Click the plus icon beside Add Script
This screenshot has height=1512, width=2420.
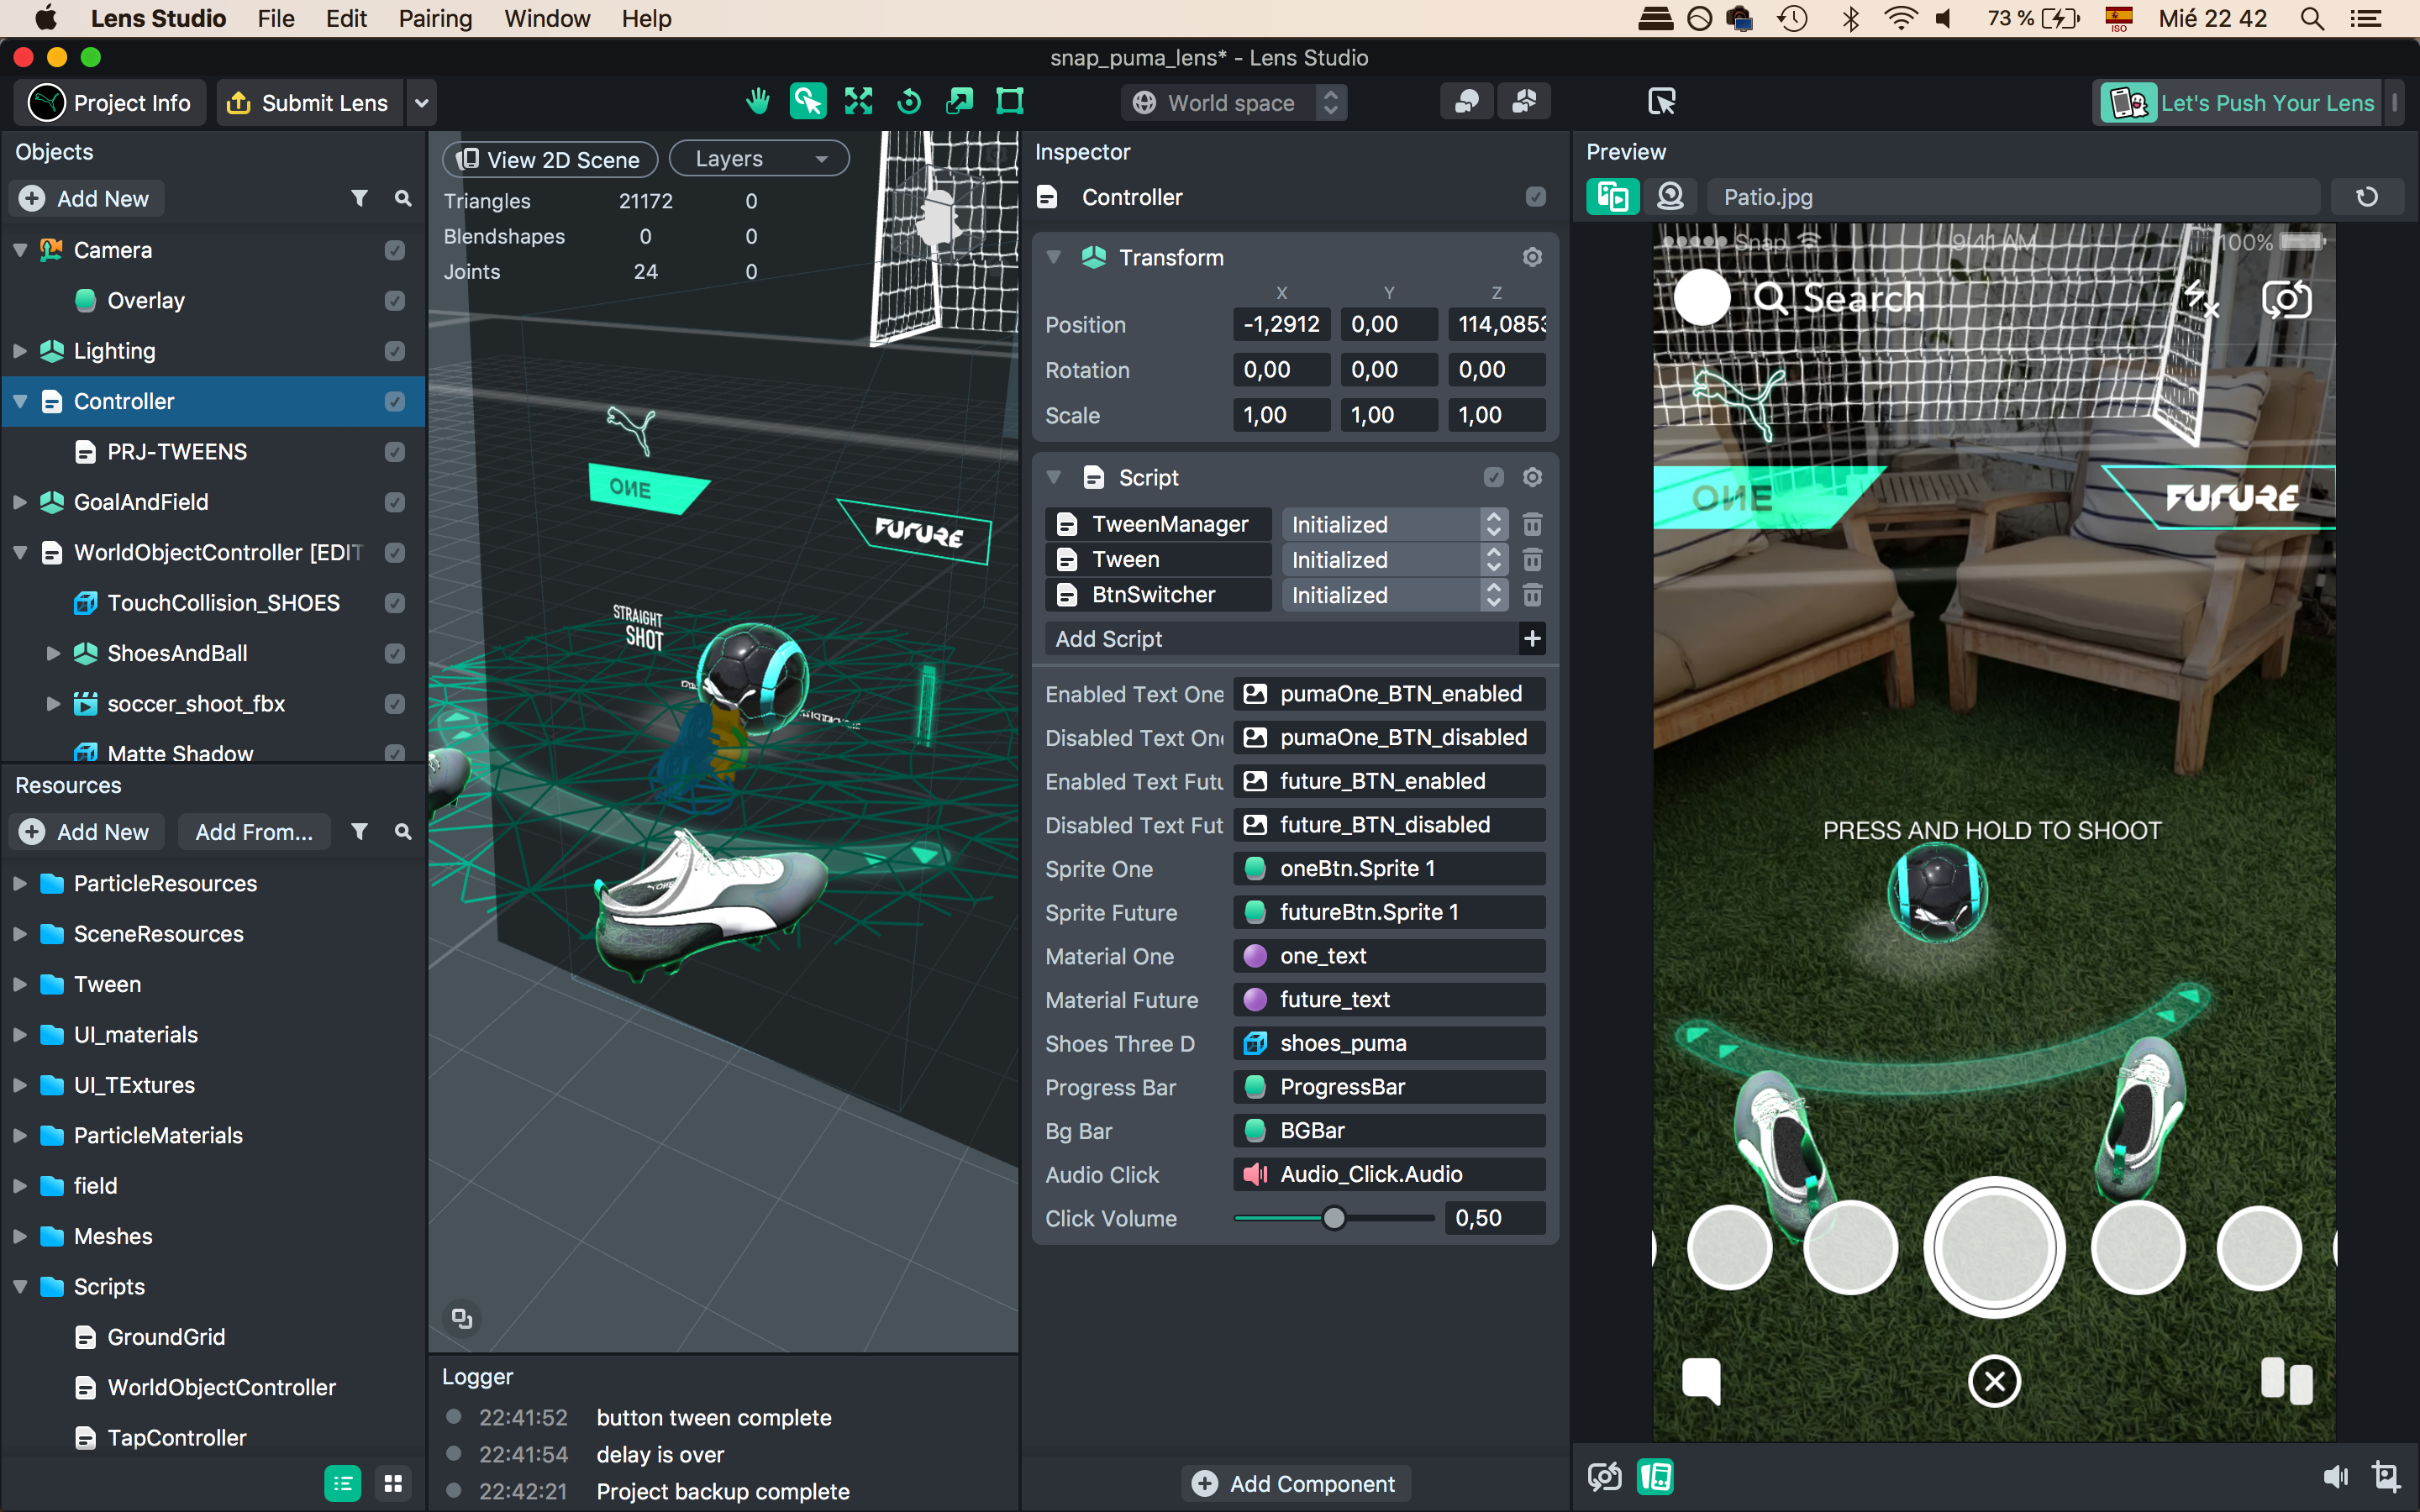pos(1532,639)
